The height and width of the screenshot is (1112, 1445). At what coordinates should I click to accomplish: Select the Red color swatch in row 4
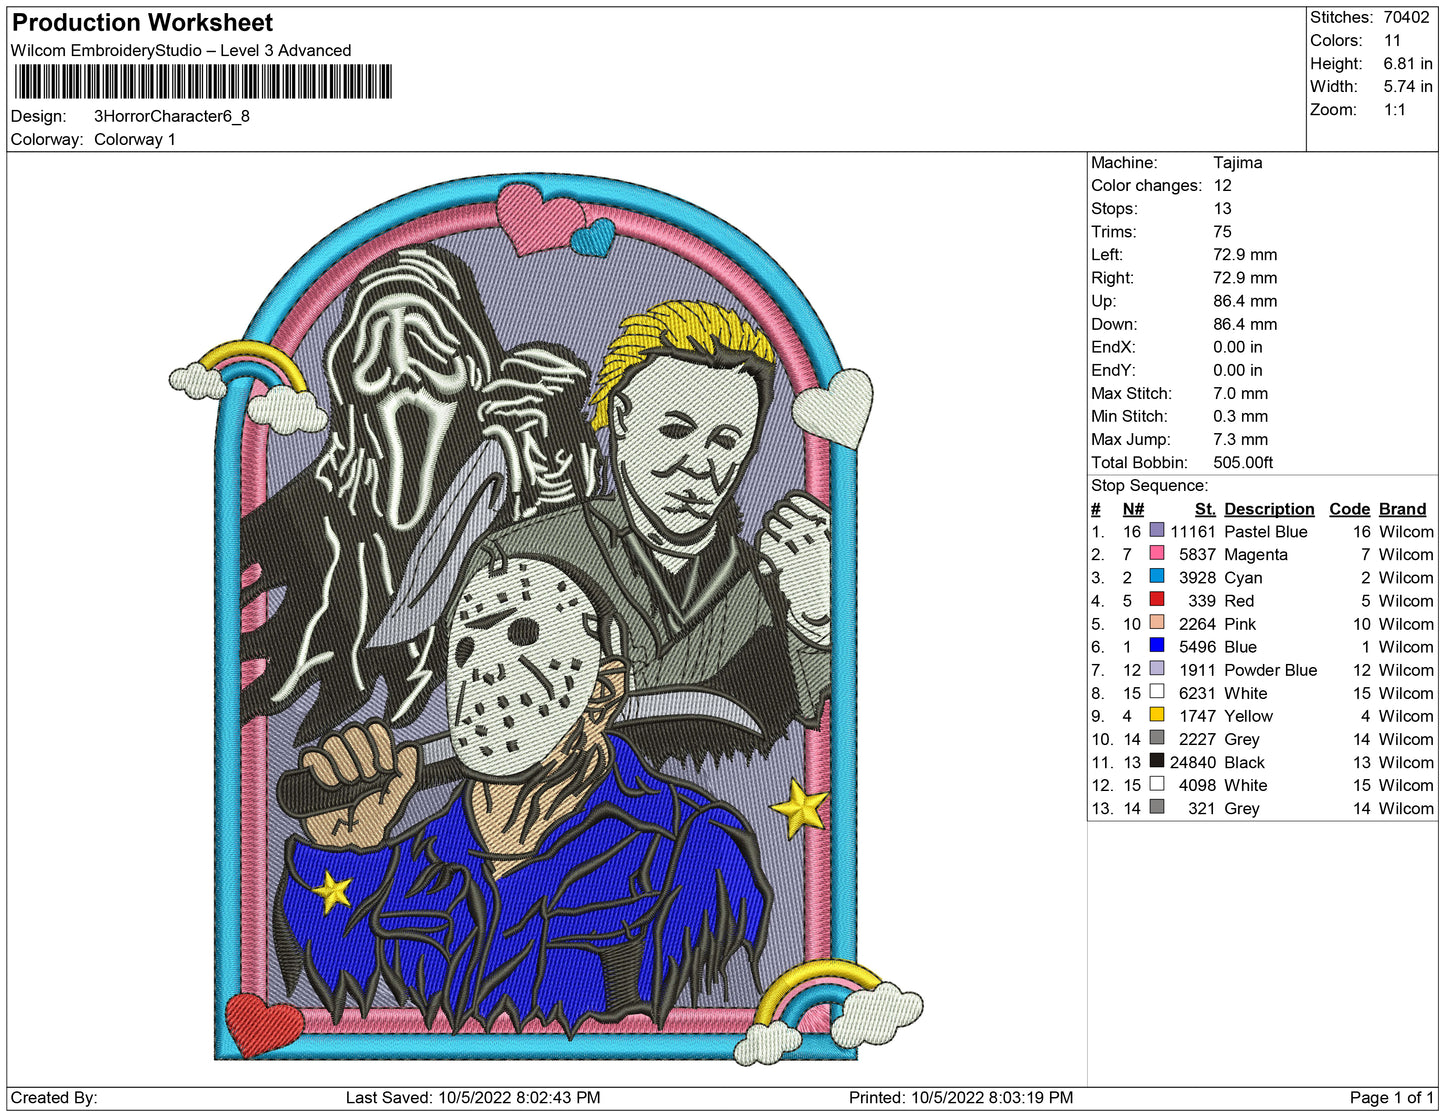[x=1157, y=599]
